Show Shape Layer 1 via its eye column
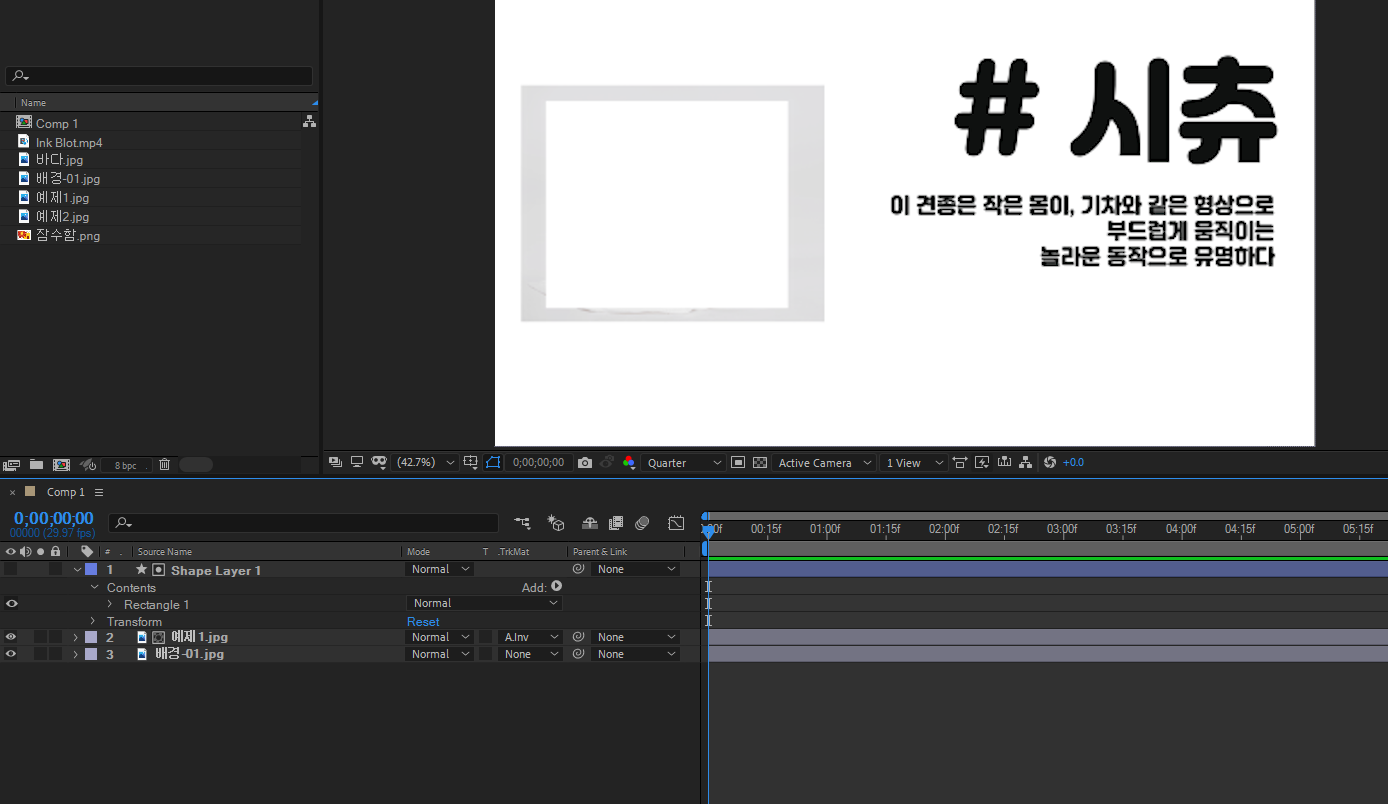 pos(11,569)
